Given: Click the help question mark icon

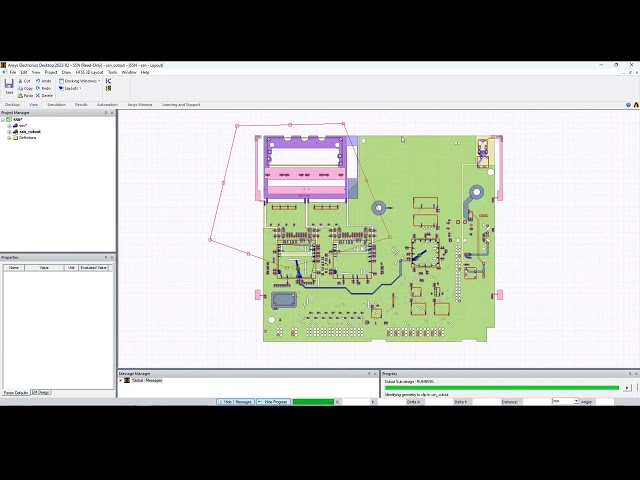Looking at the screenshot, I should pos(629,105).
